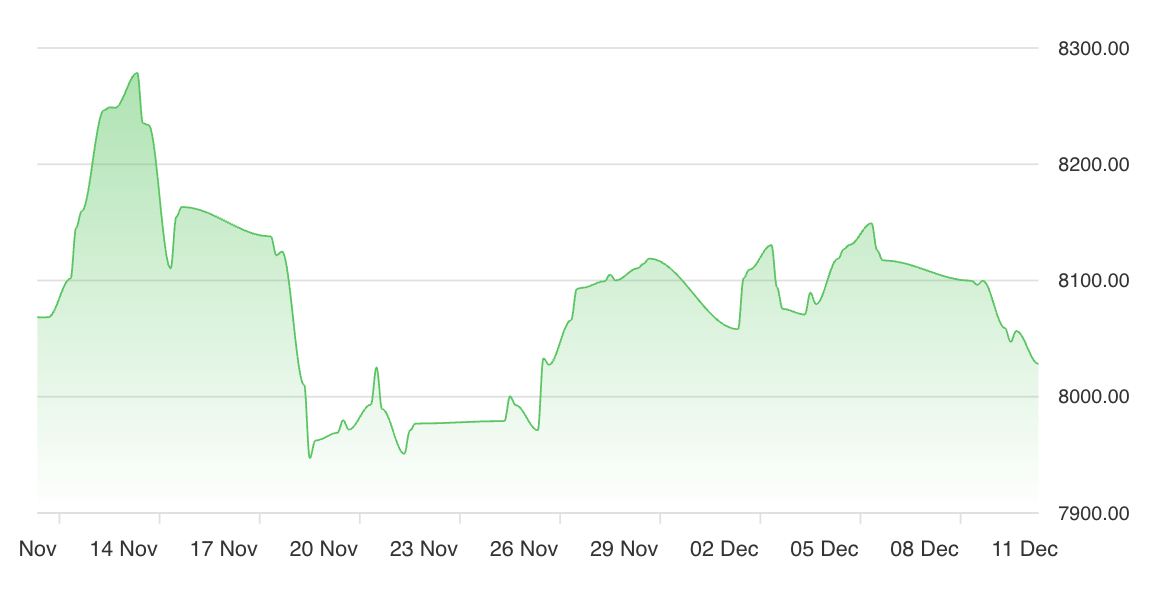
Task: Click the lowest trough below 7950
Action: [x=310, y=457]
